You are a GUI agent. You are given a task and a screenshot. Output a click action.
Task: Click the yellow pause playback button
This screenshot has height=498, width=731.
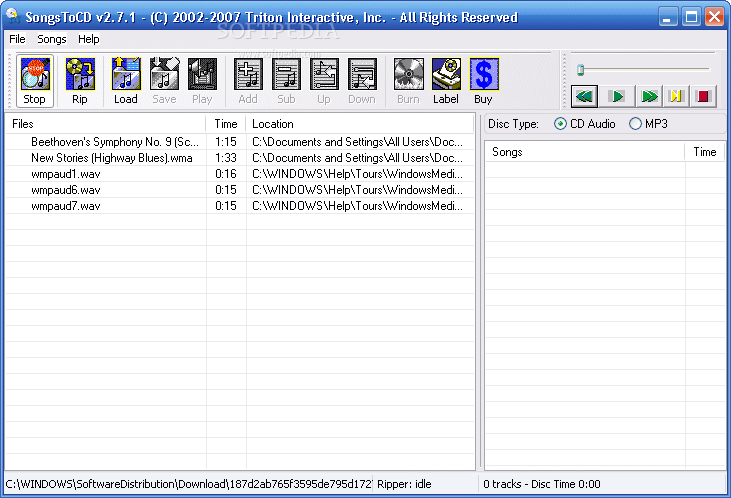[x=676, y=97]
